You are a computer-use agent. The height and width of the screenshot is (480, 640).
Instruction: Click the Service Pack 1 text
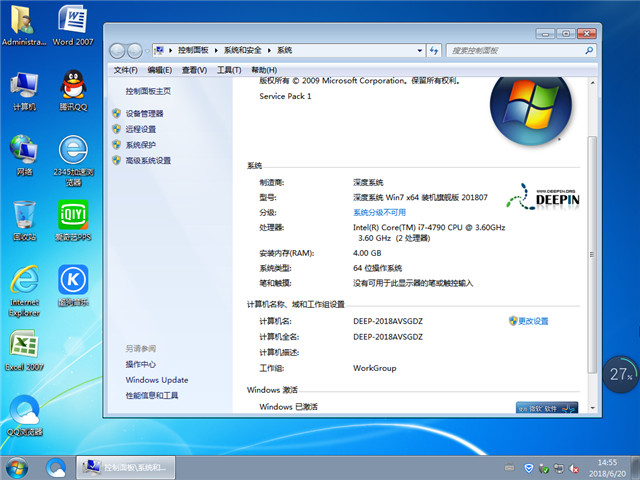click(x=285, y=96)
